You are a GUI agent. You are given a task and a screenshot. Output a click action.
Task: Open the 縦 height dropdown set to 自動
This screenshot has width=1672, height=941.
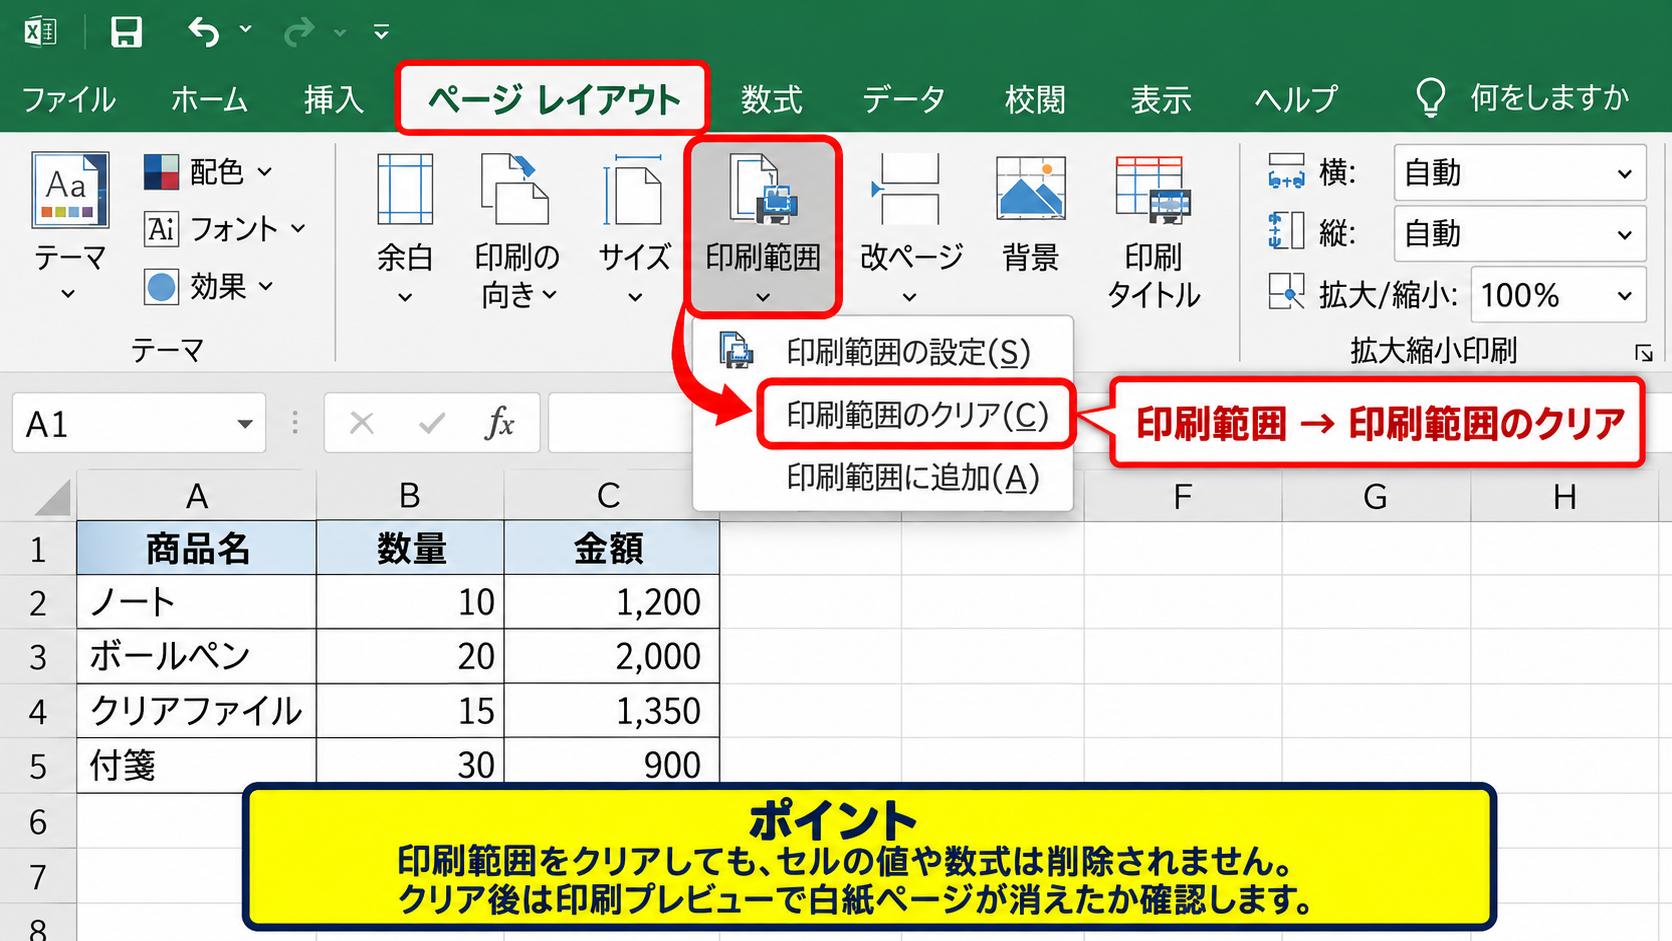1519,234
